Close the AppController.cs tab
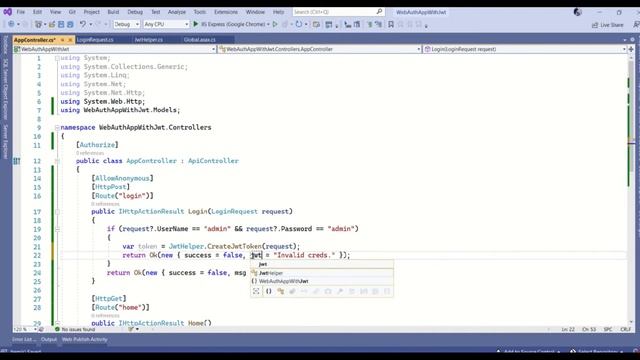640x360 pixels. (70, 40)
